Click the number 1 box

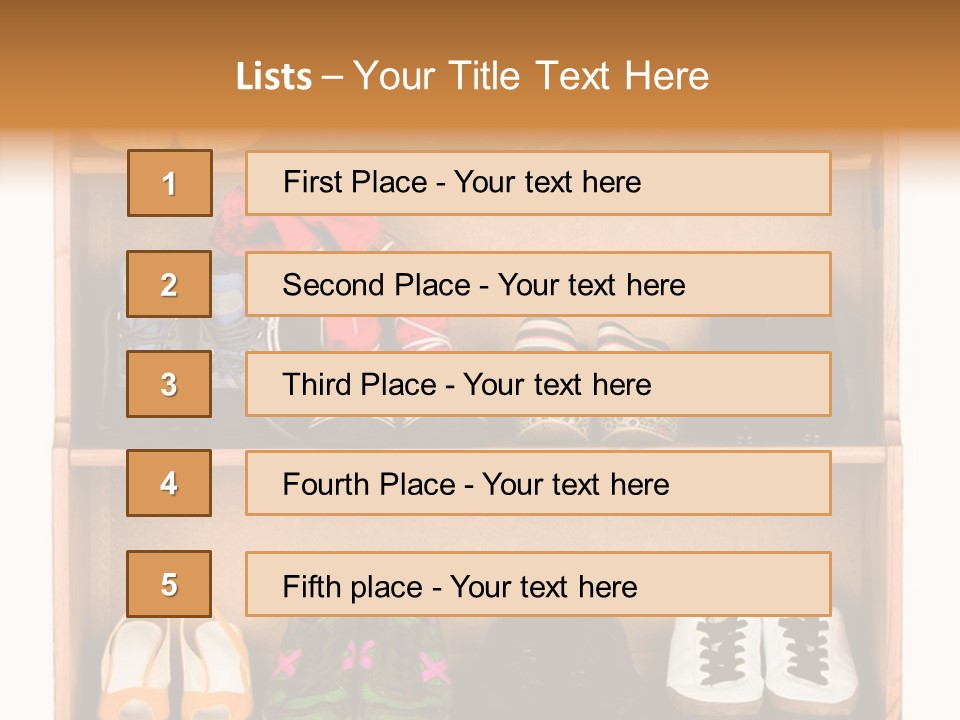click(x=170, y=183)
